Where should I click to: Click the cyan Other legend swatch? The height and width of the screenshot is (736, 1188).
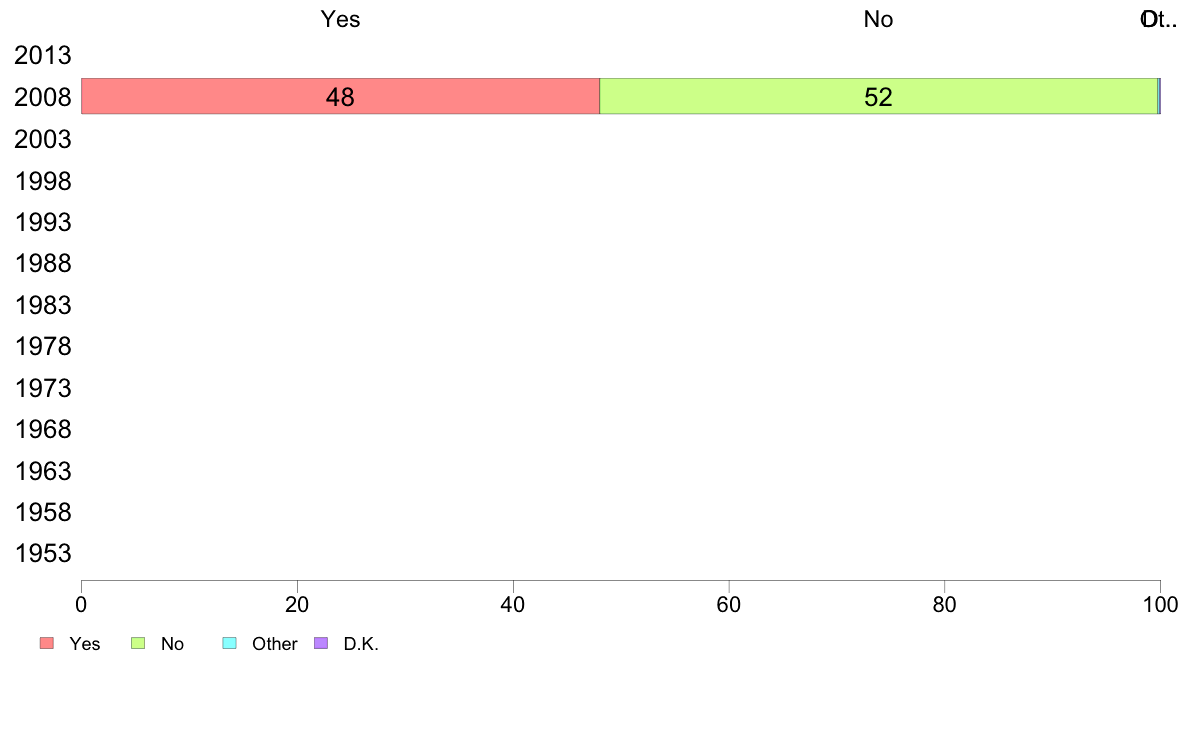[230, 643]
